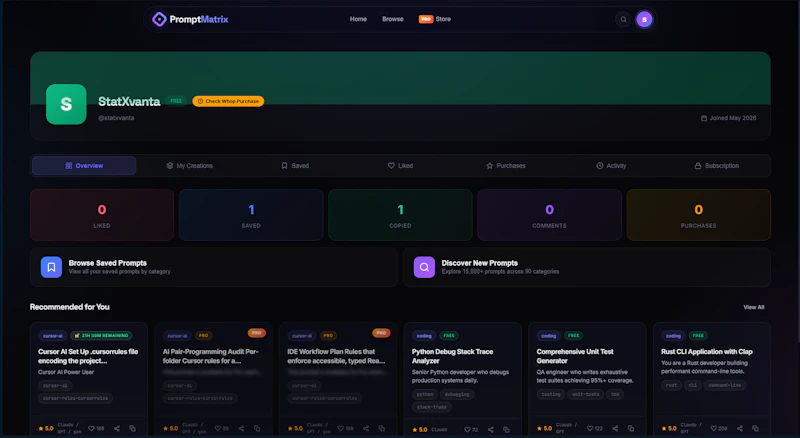This screenshot has height=438, width=800.
Task: Click the Copied stat card showing 1
Action: coord(401,215)
